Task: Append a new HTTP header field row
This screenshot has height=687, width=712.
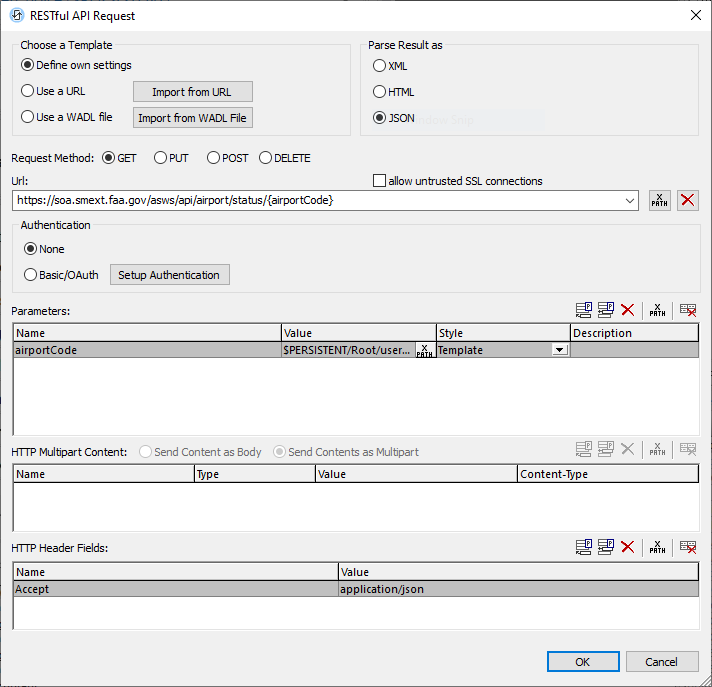Action: pyautogui.click(x=584, y=547)
